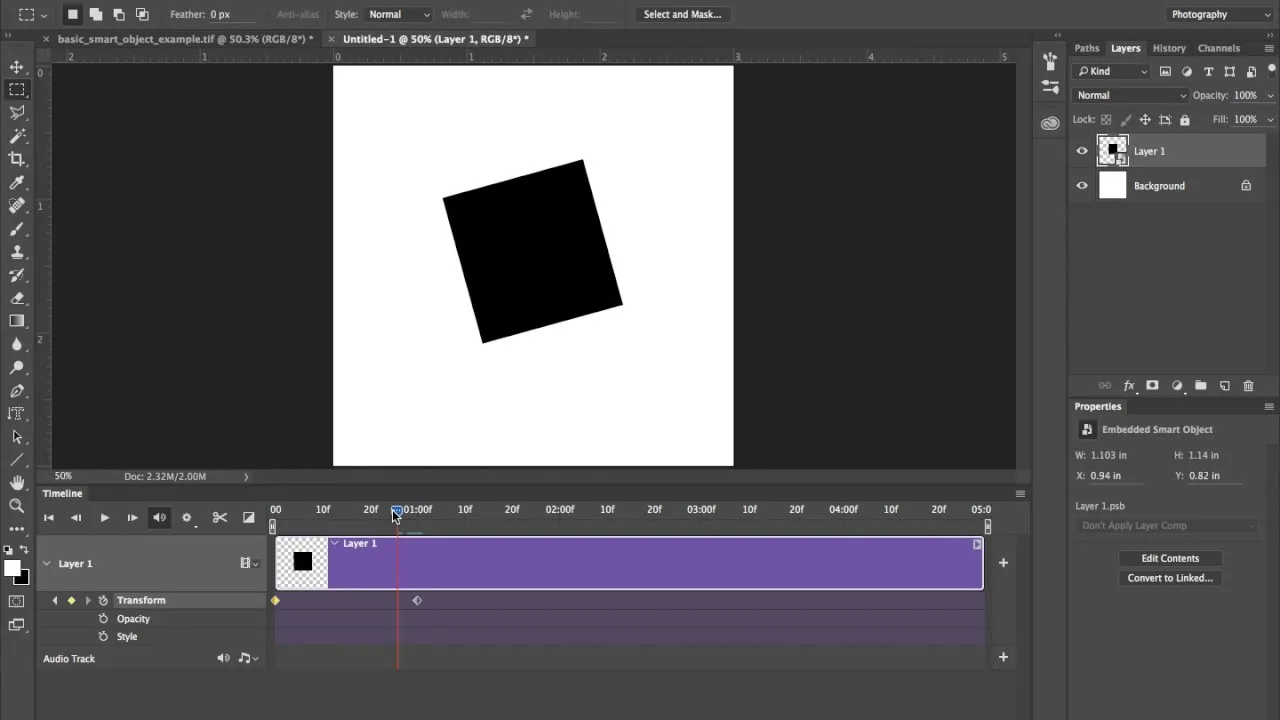Image resolution: width=1280 pixels, height=720 pixels.
Task: Click Convert to Linked button
Action: coord(1170,578)
